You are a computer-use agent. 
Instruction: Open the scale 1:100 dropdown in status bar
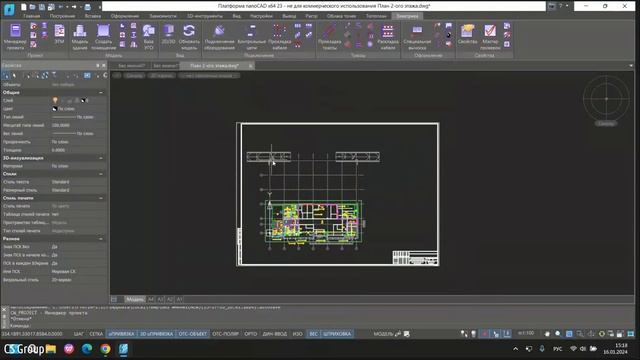pyautogui.click(x=527, y=333)
